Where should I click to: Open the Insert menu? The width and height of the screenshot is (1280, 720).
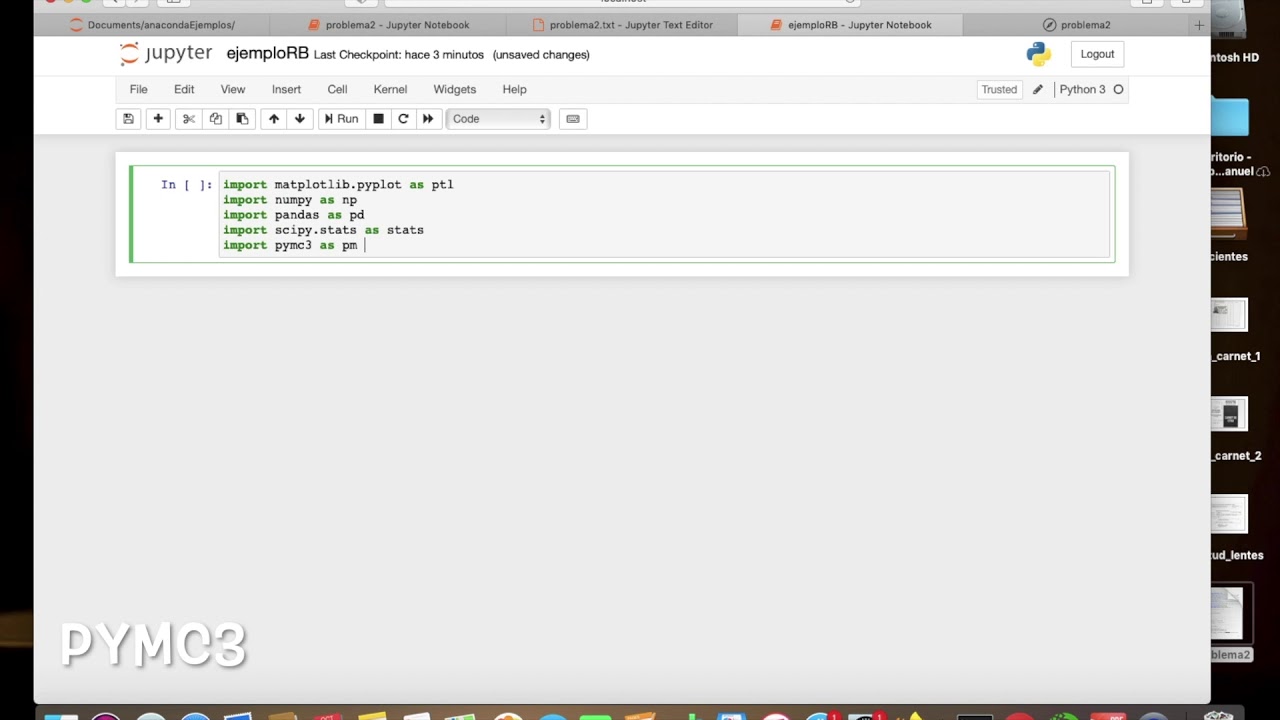(286, 89)
